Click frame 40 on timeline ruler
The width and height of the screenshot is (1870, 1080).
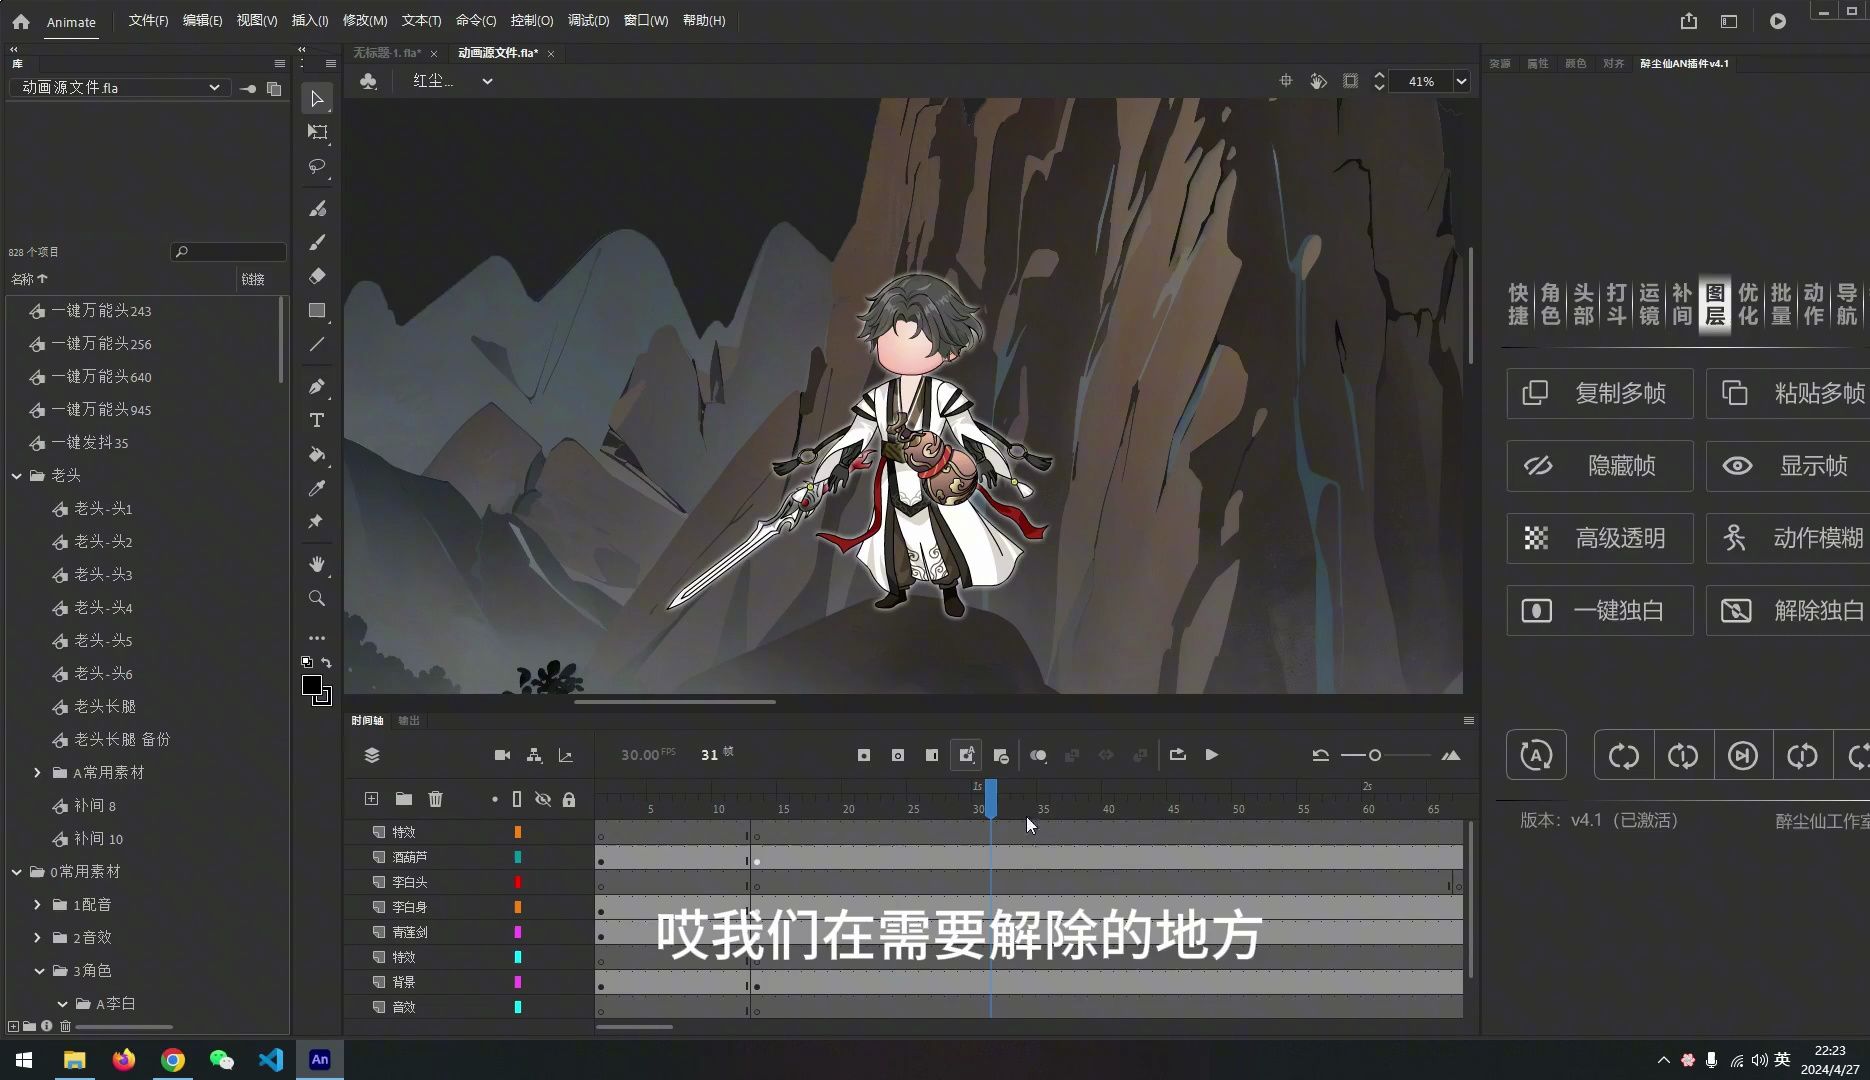[1107, 808]
